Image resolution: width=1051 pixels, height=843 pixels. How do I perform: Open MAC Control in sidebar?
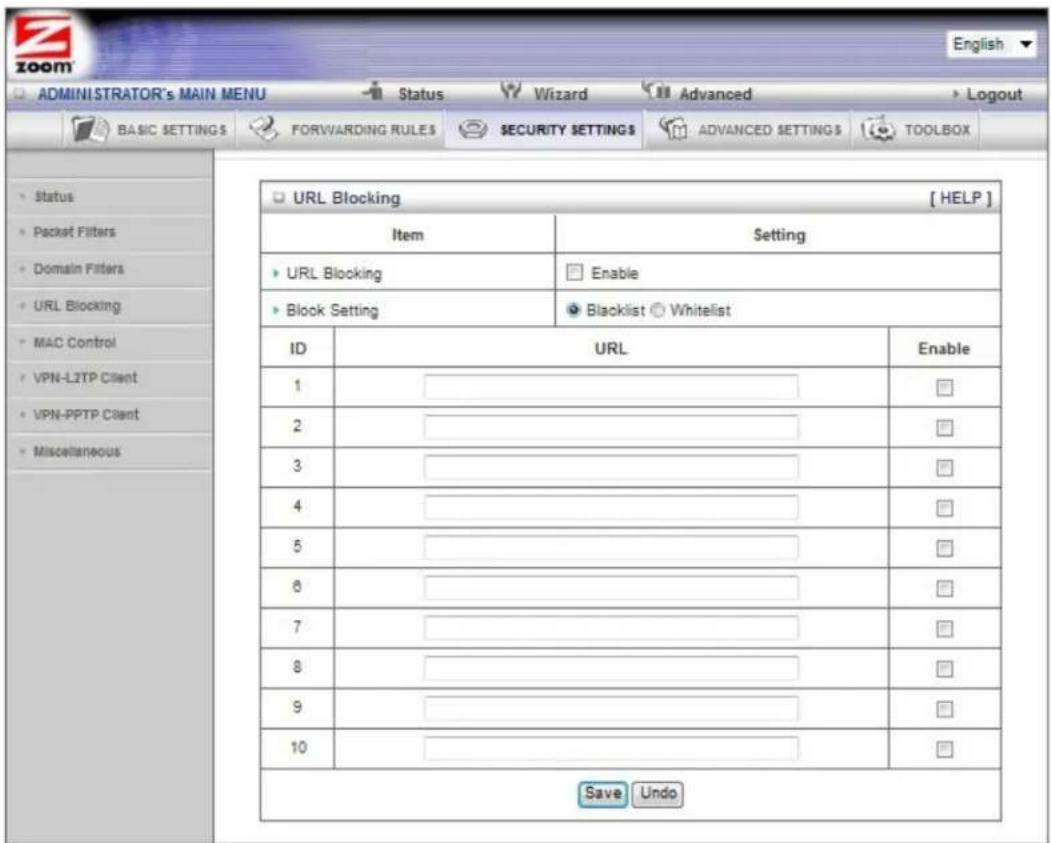point(74,342)
